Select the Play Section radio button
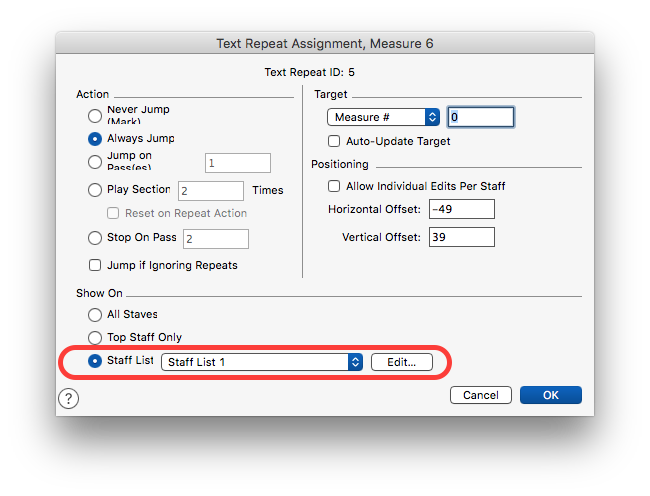The height and width of the screenshot is (496, 650). tap(95, 190)
